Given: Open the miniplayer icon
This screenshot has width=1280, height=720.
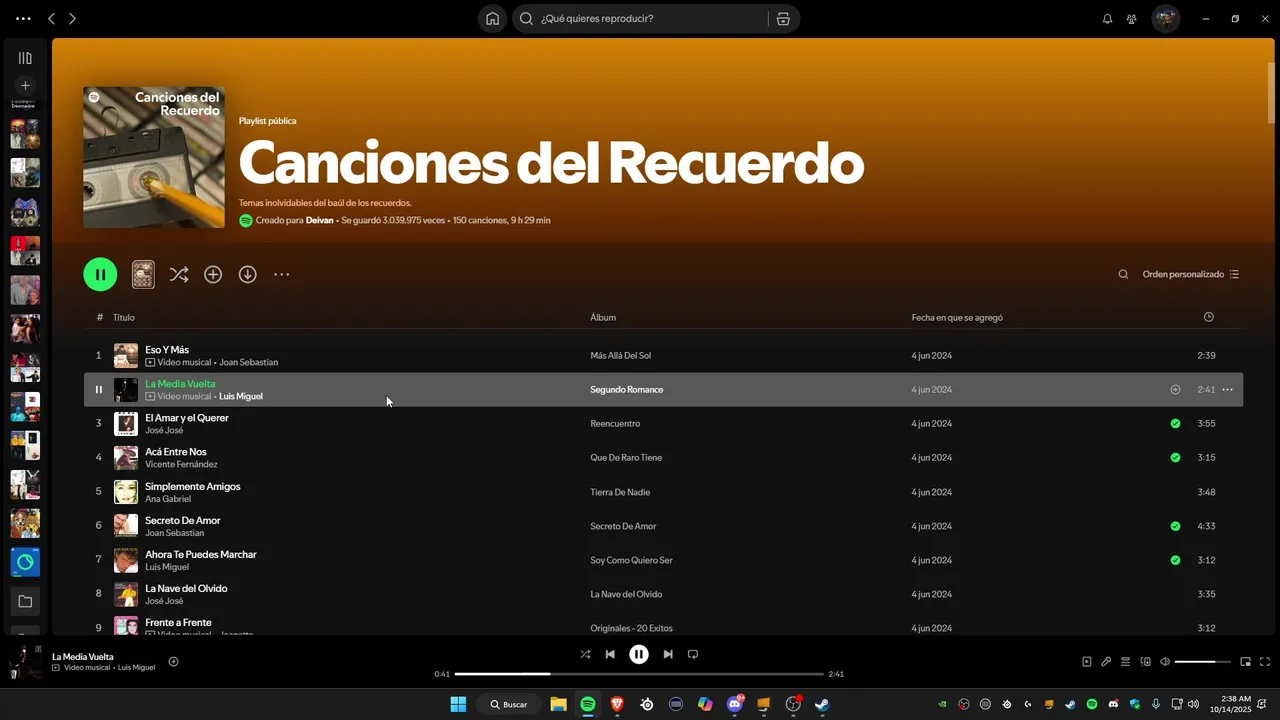Looking at the screenshot, I should click(x=1245, y=662).
